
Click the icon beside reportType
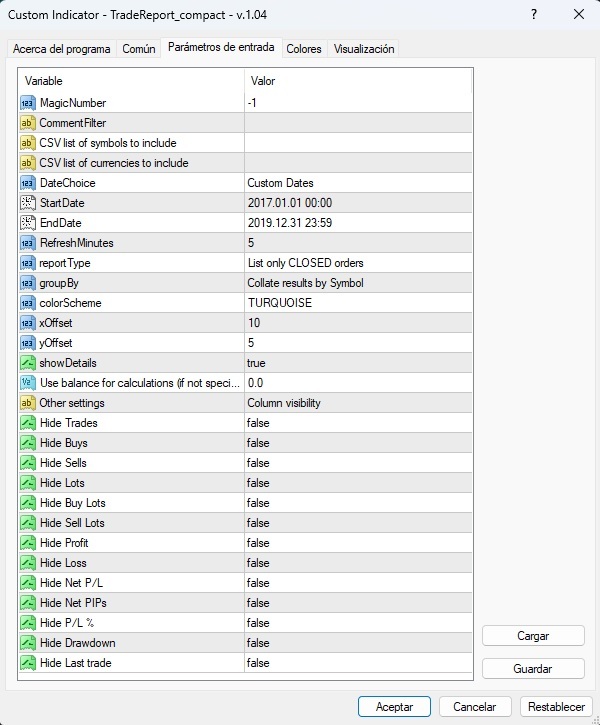pyautogui.click(x=28, y=263)
